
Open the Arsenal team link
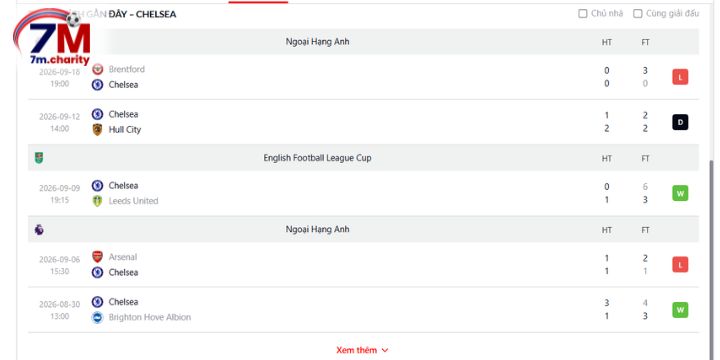pos(123,257)
